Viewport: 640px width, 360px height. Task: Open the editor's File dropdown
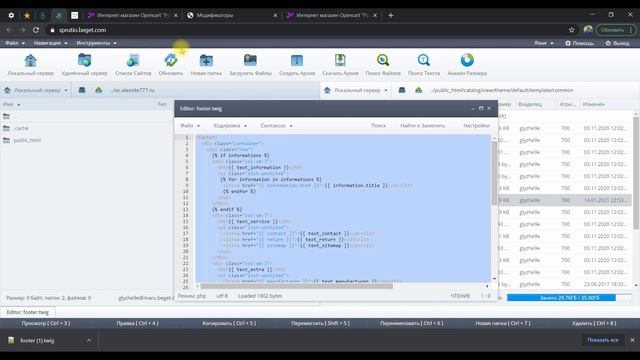(x=190, y=126)
